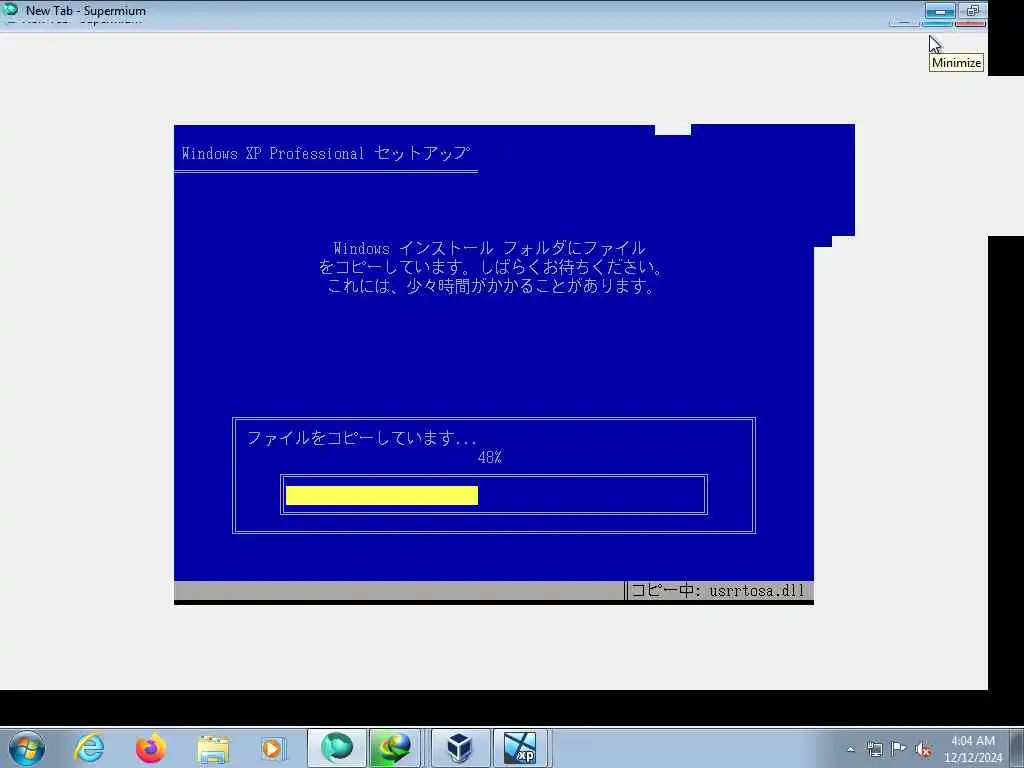Image resolution: width=1024 pixels, height=768 pixels.
Task: Click the 'これには、少々時間が' message line
Action: (x=490, y=286)
